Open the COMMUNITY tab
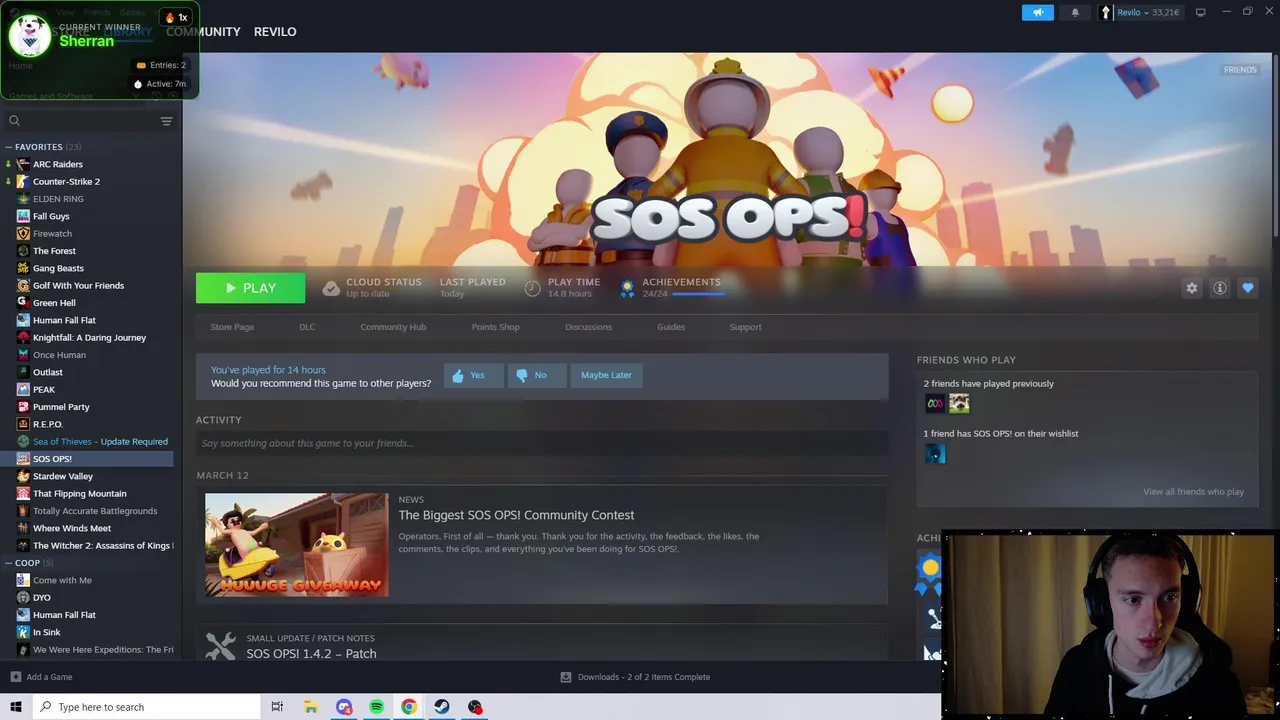Image resolution: width=1280 pixels, height=720 pixels. pyautogui.click(x=203, y=32)
